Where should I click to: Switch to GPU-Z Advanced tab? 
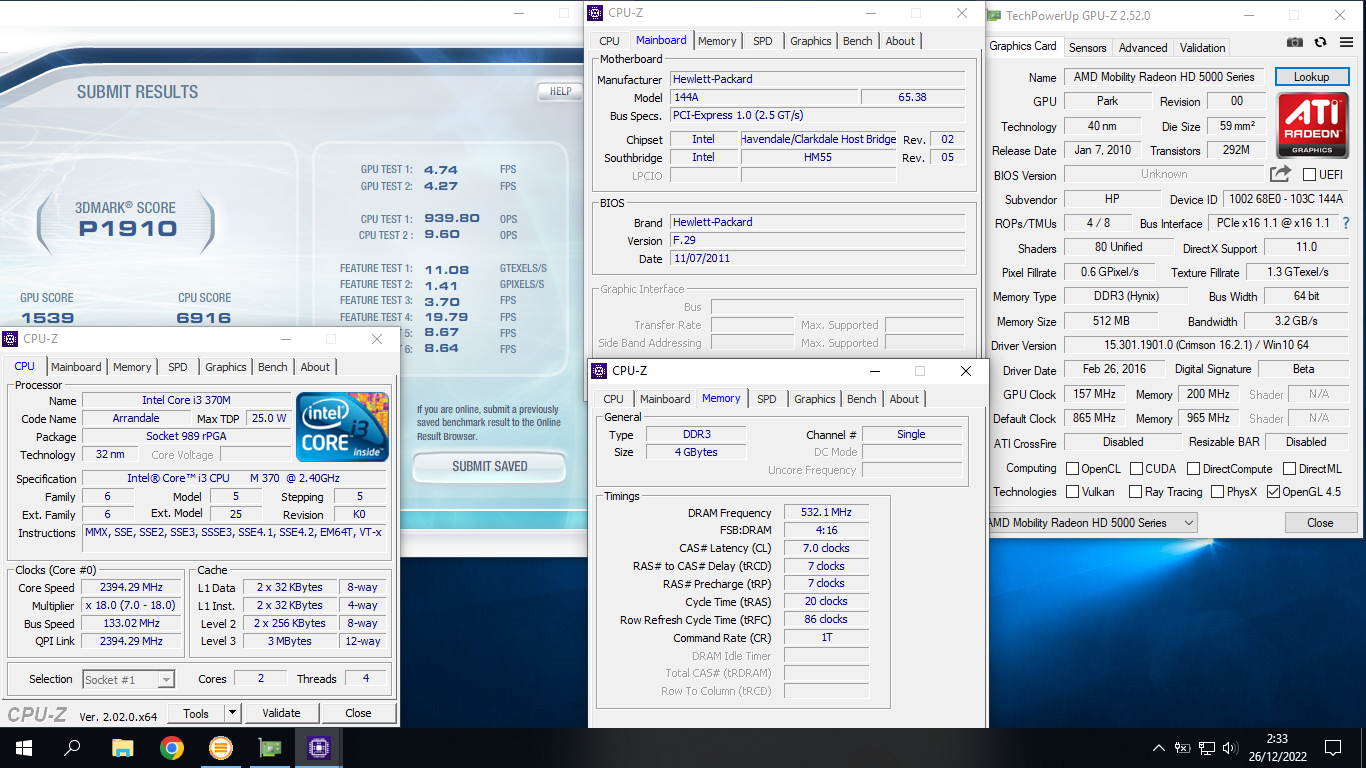[1143, 47]
